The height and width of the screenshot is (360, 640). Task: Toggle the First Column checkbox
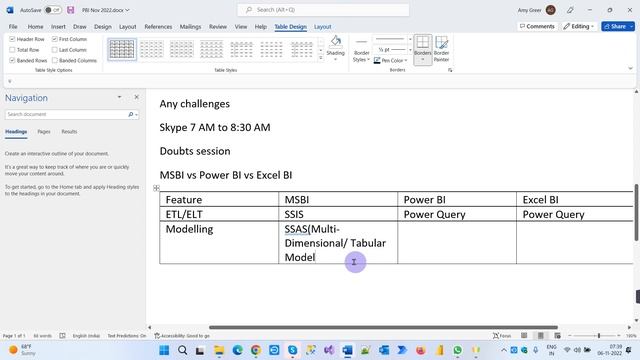55,39
